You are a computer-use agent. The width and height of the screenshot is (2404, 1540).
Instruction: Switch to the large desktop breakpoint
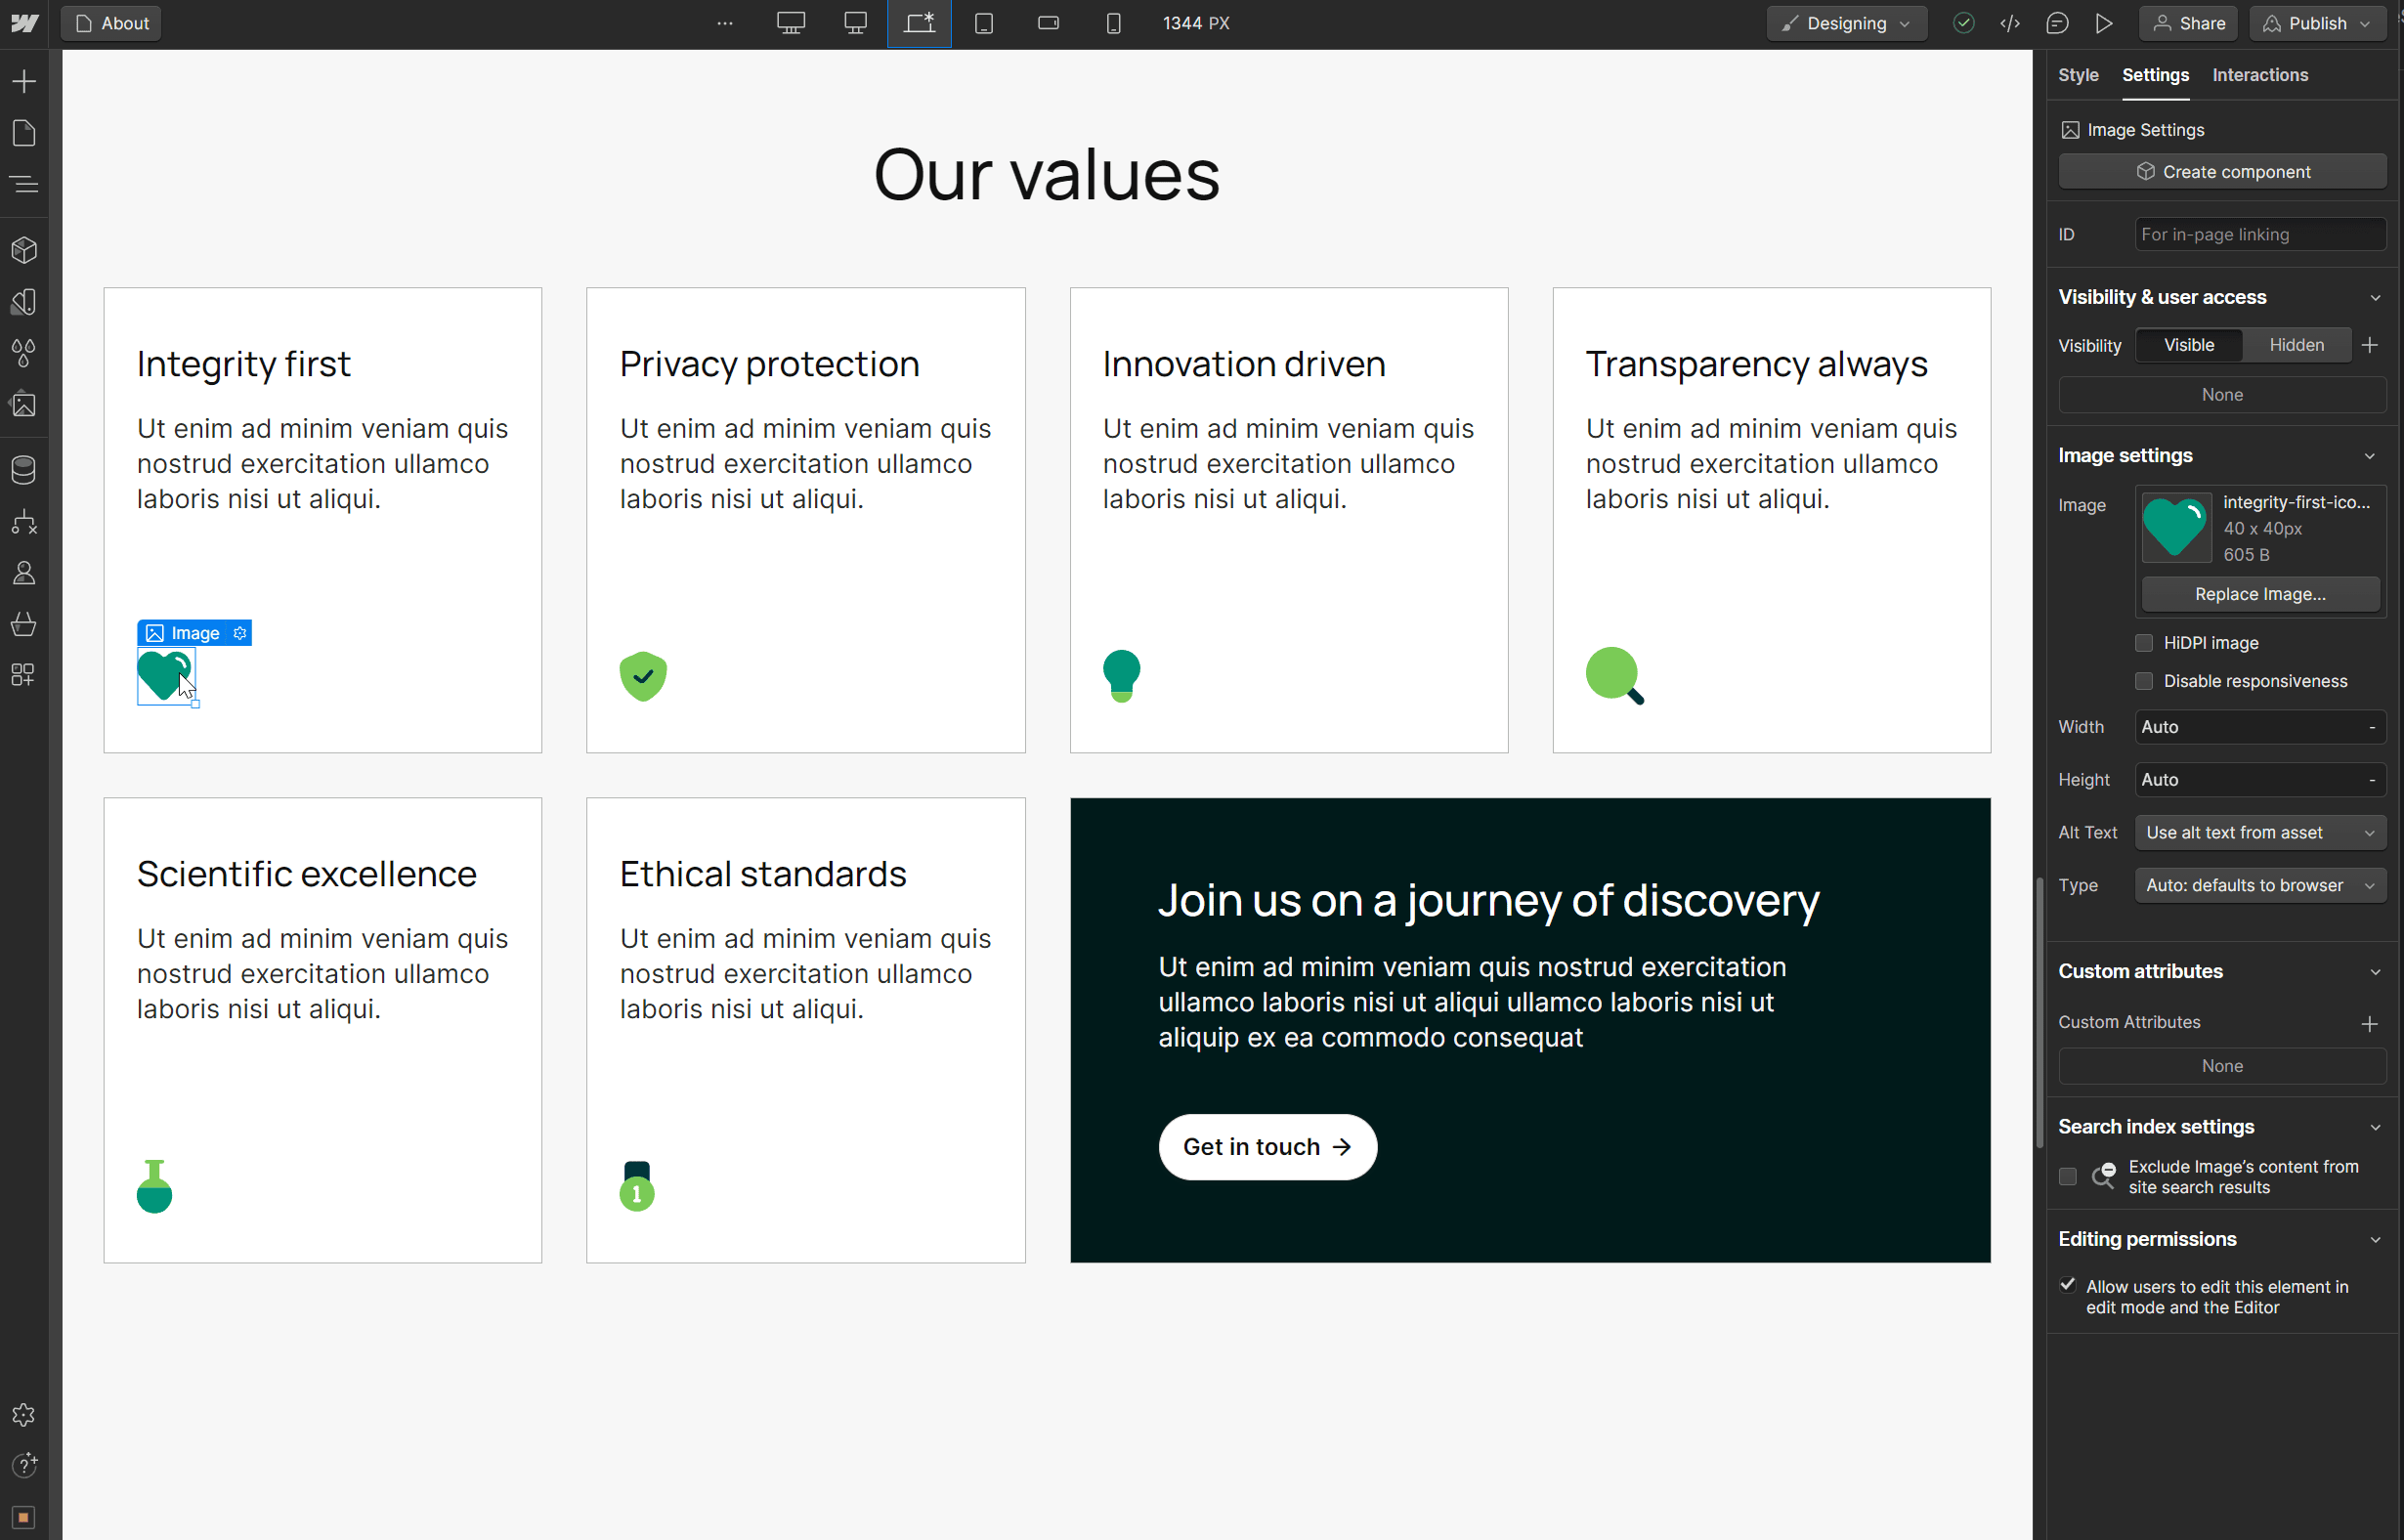[791, 23]
